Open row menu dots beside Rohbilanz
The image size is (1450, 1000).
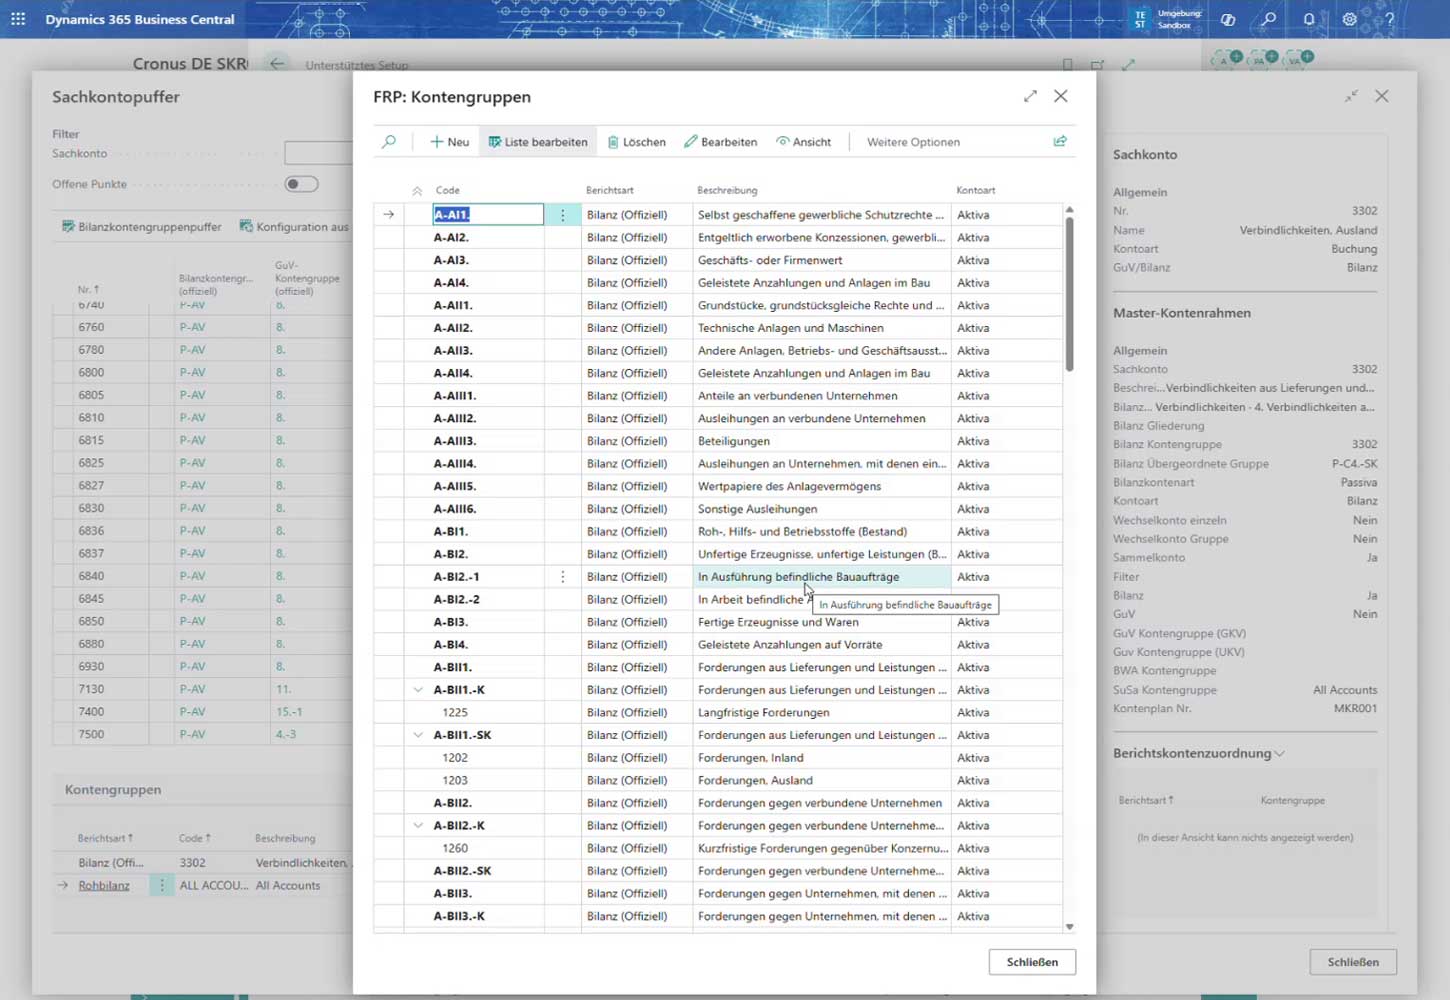[x=161, y=885]
